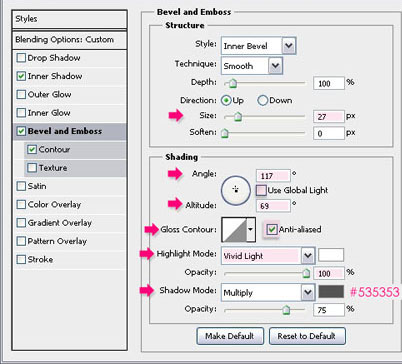Select the Up direction radio button
The width and height of the screenshot is (402, 364).
226,100
